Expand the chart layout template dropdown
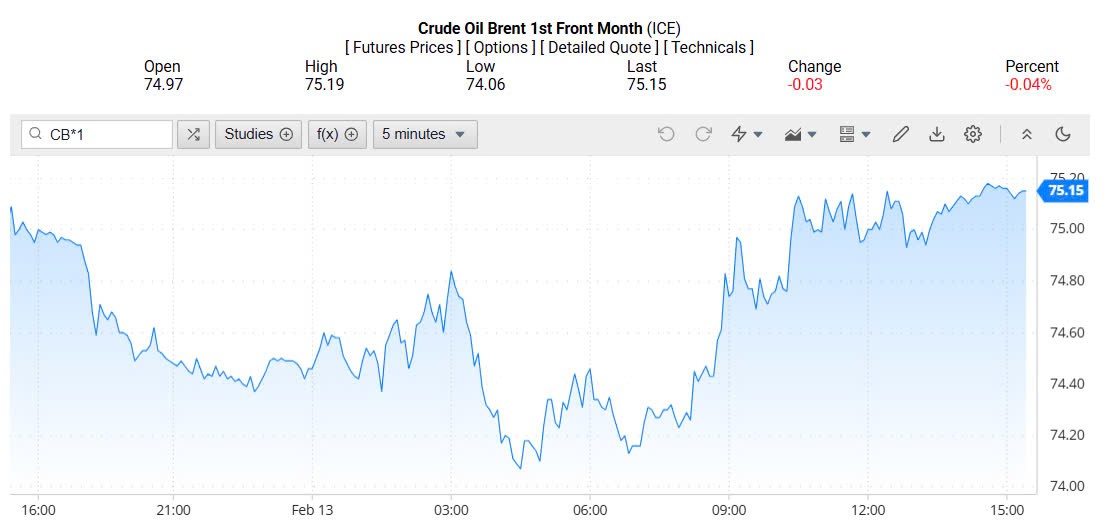Image resolution: width=1106 pixels, height=523 pixels. coord(855,134)
